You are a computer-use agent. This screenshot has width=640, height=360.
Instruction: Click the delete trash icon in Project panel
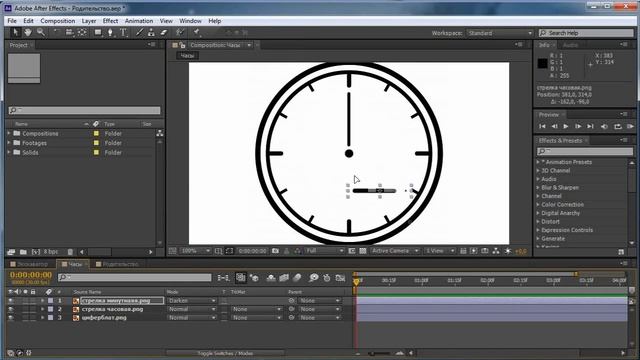click(x=70, y=252)
